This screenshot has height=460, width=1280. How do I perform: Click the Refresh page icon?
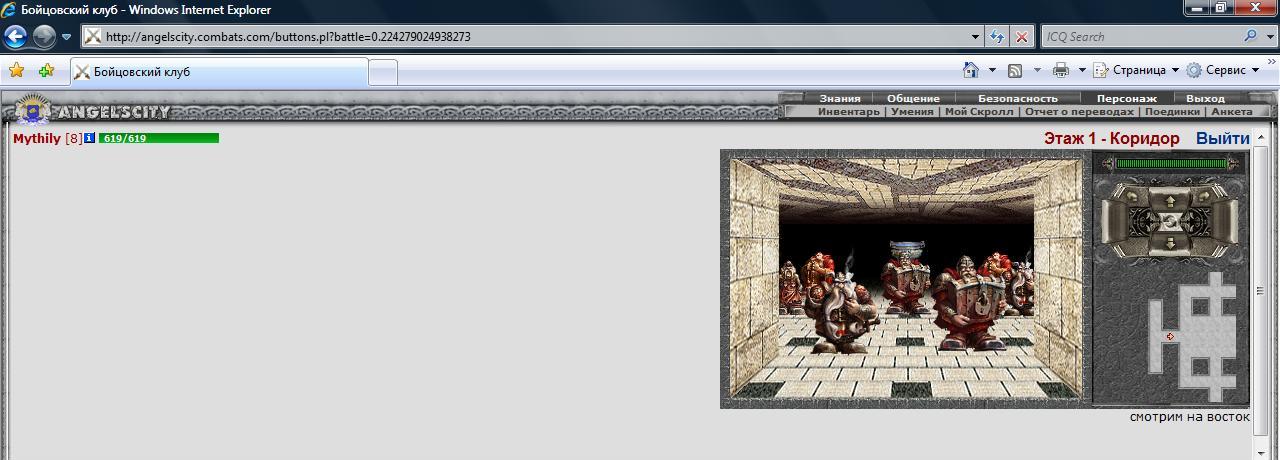coord(997,37)
